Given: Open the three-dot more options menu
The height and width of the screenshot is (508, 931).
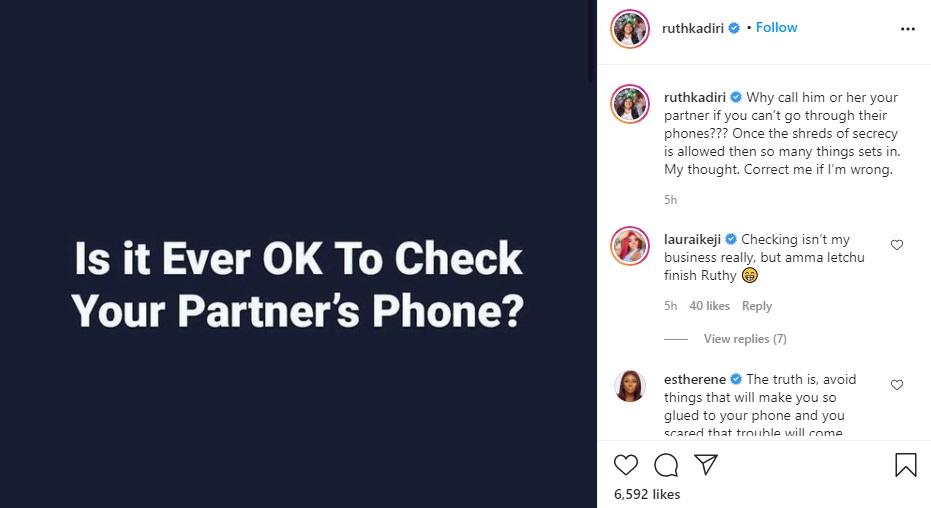Looking at the screenshot, I should [x=907, y=28].
